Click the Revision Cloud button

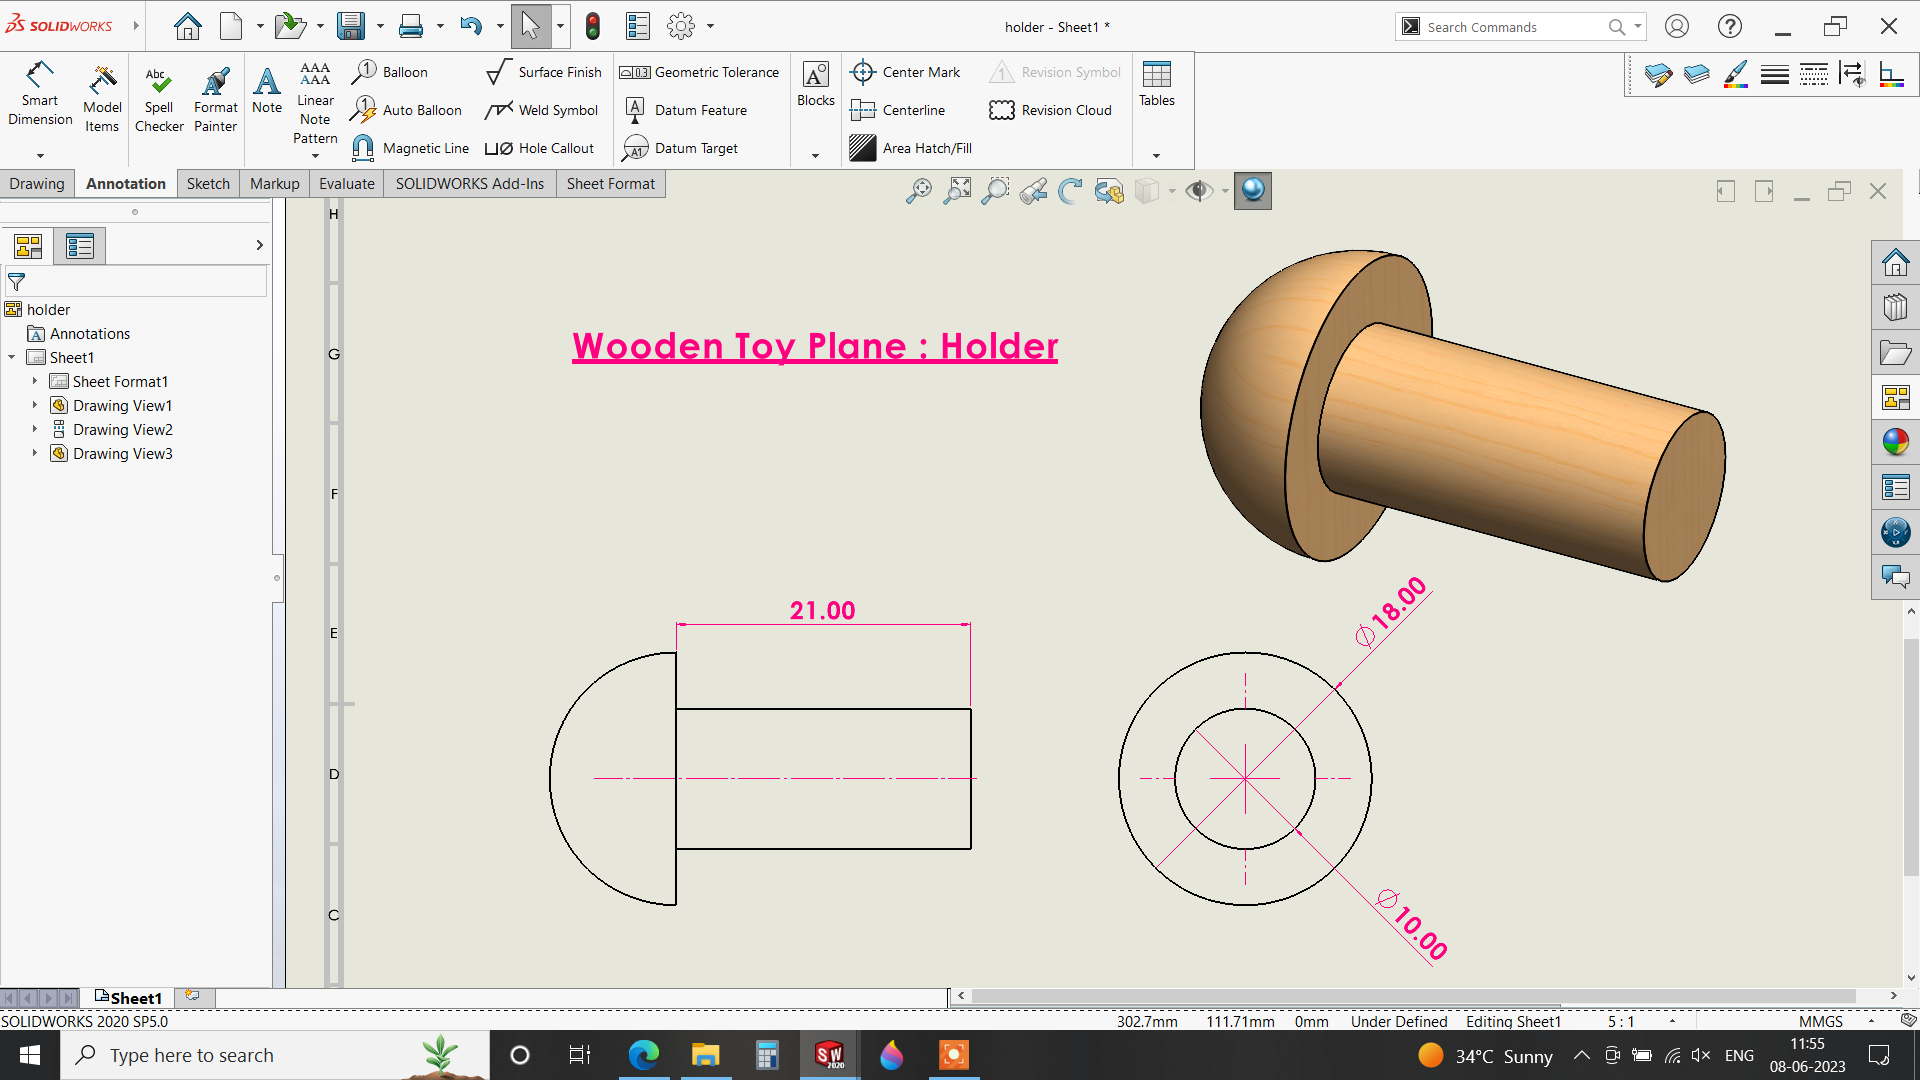1050,110
